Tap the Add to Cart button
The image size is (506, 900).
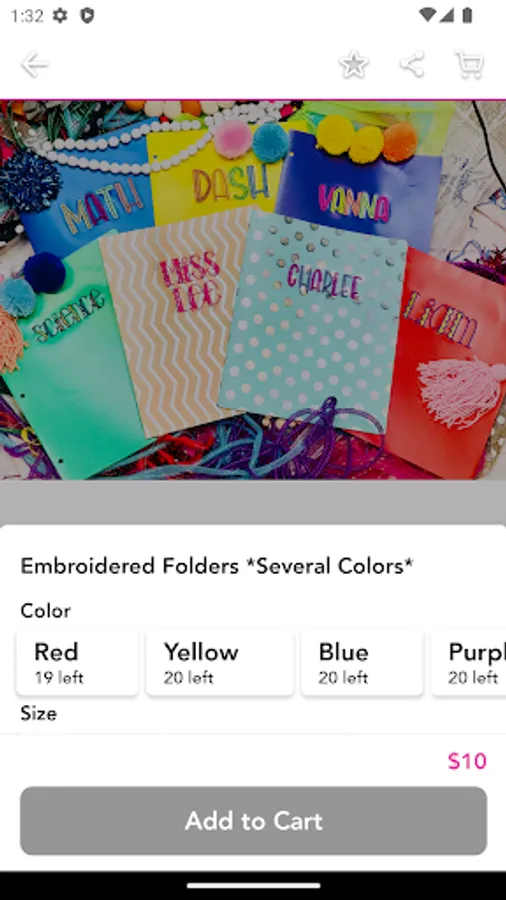(254, 821)
